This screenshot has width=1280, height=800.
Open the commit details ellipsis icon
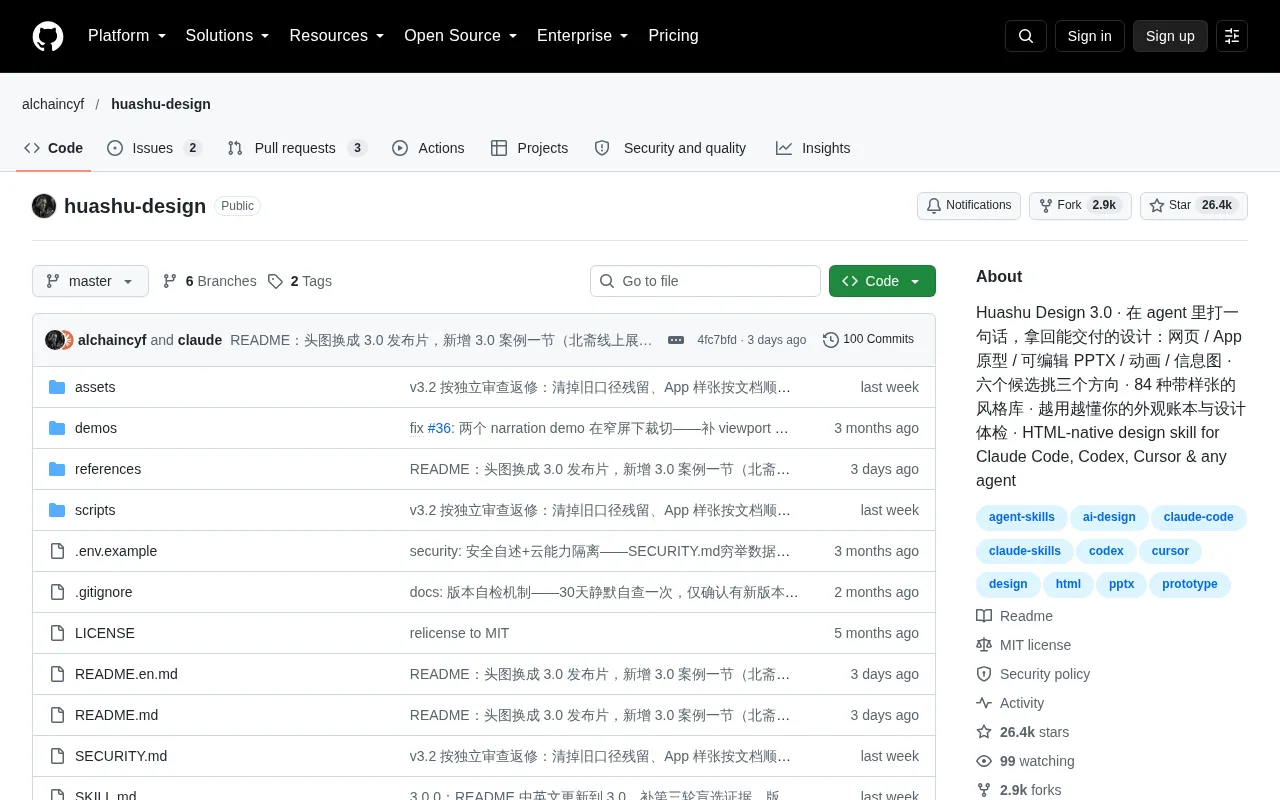676,340
